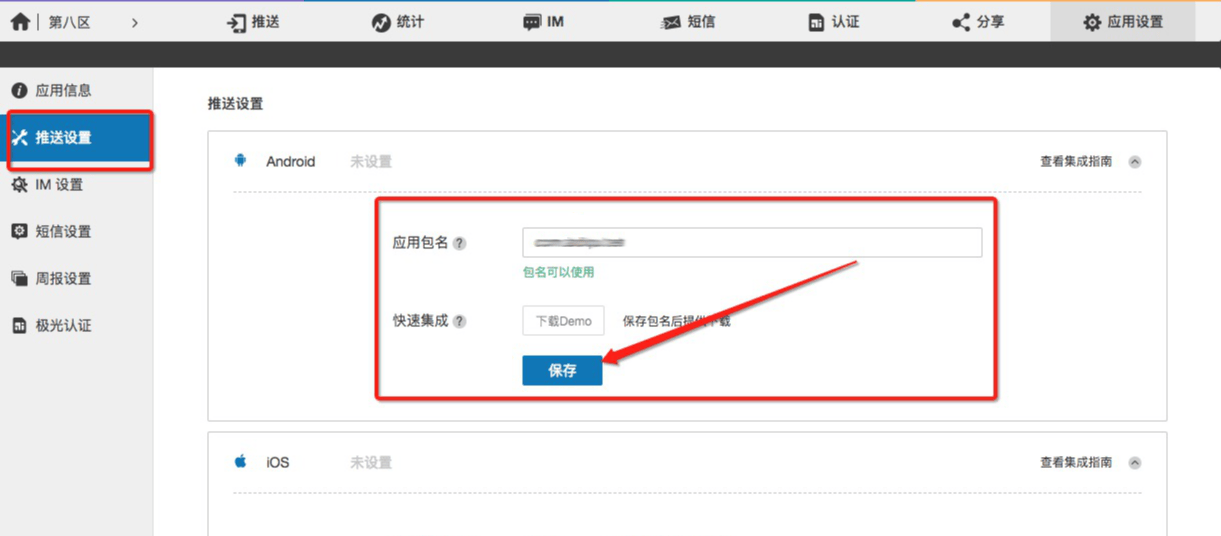Click the 应用包名 text input field

pos(751,243)
